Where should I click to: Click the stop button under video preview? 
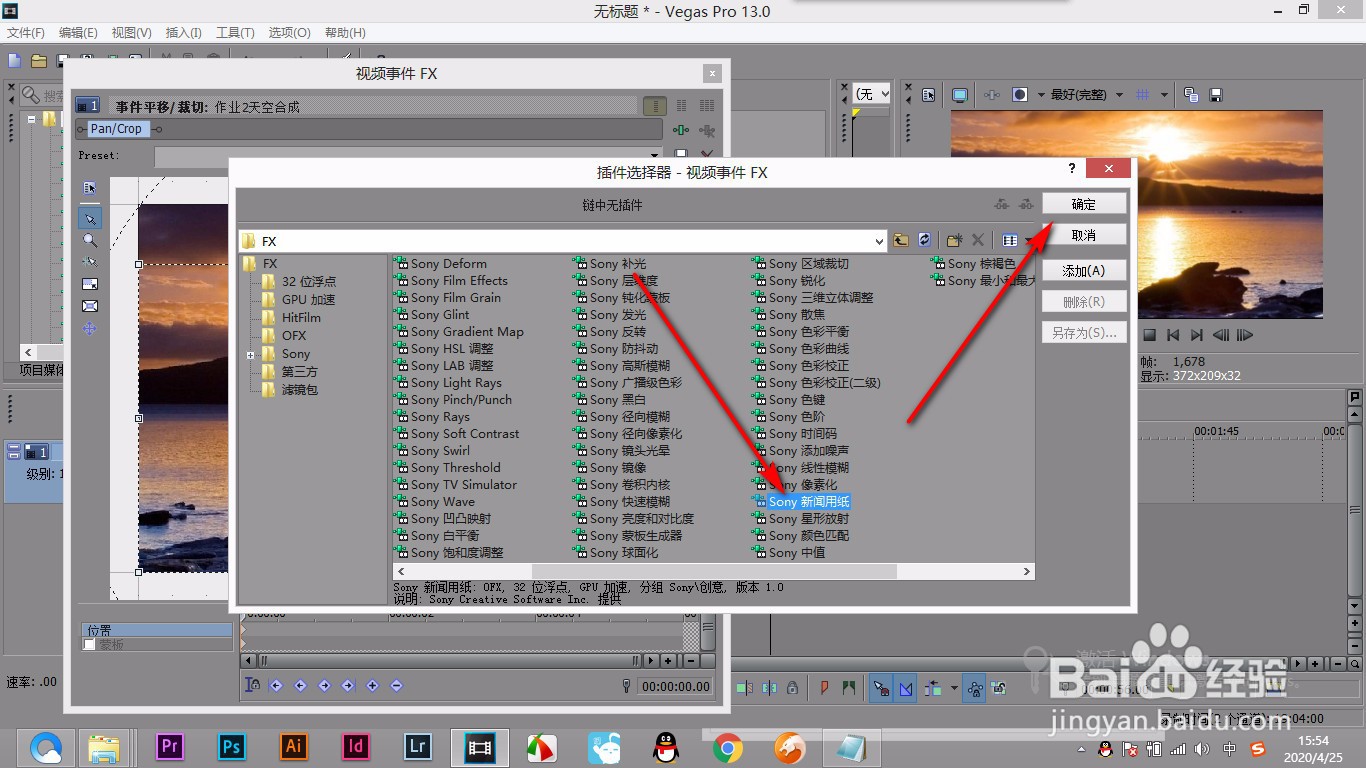(x=1149, y=336)
